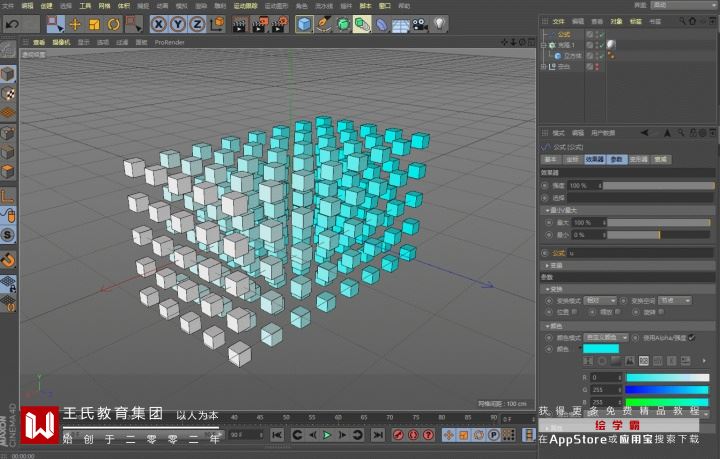Toggle the Autokeying red button
Image resolution: width=720 pixels, height=459 pixels.
tap(413, 435)
